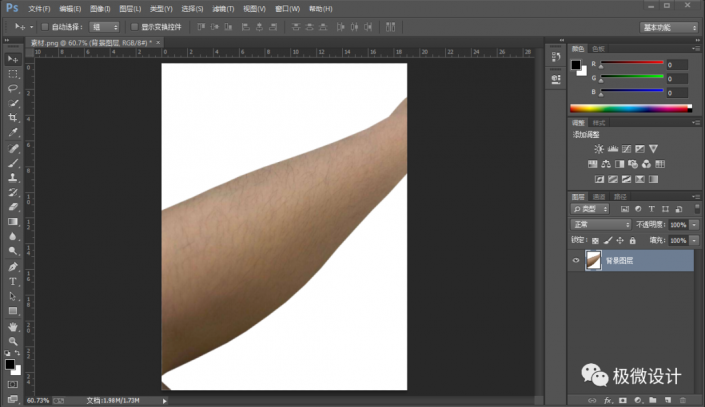Image resolution: width=705 pixels, height=407 pixels.
Task: Pick the Eyedropper tool
Action: tap(13, 133)
